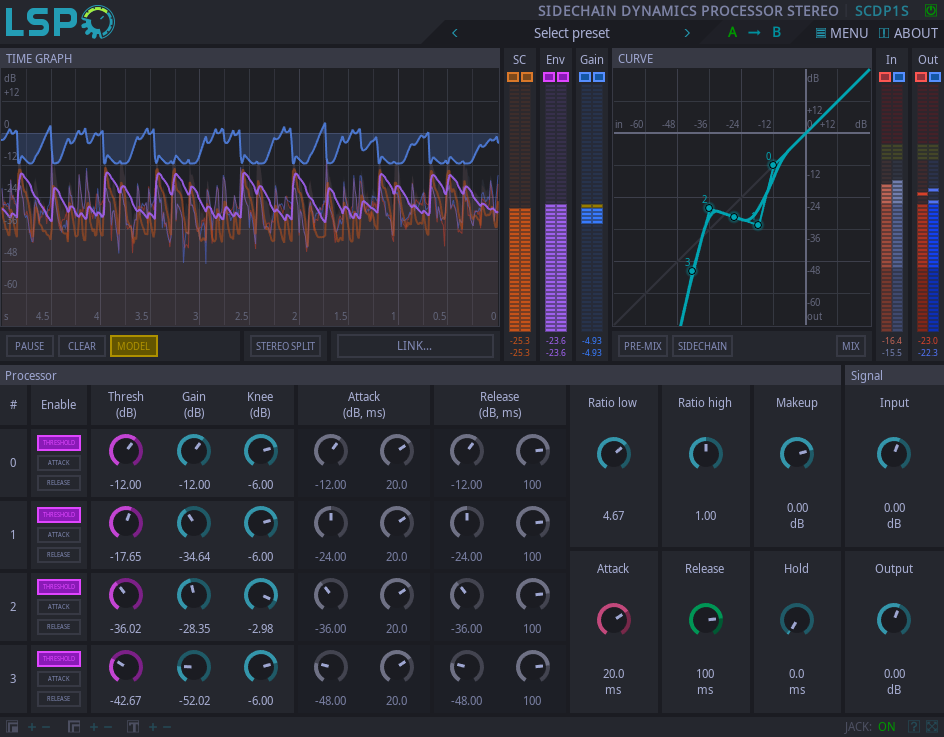Enable ATTACK for processor row 0
The width and height of the screenshot is (944, 737).
coord(59,462)
